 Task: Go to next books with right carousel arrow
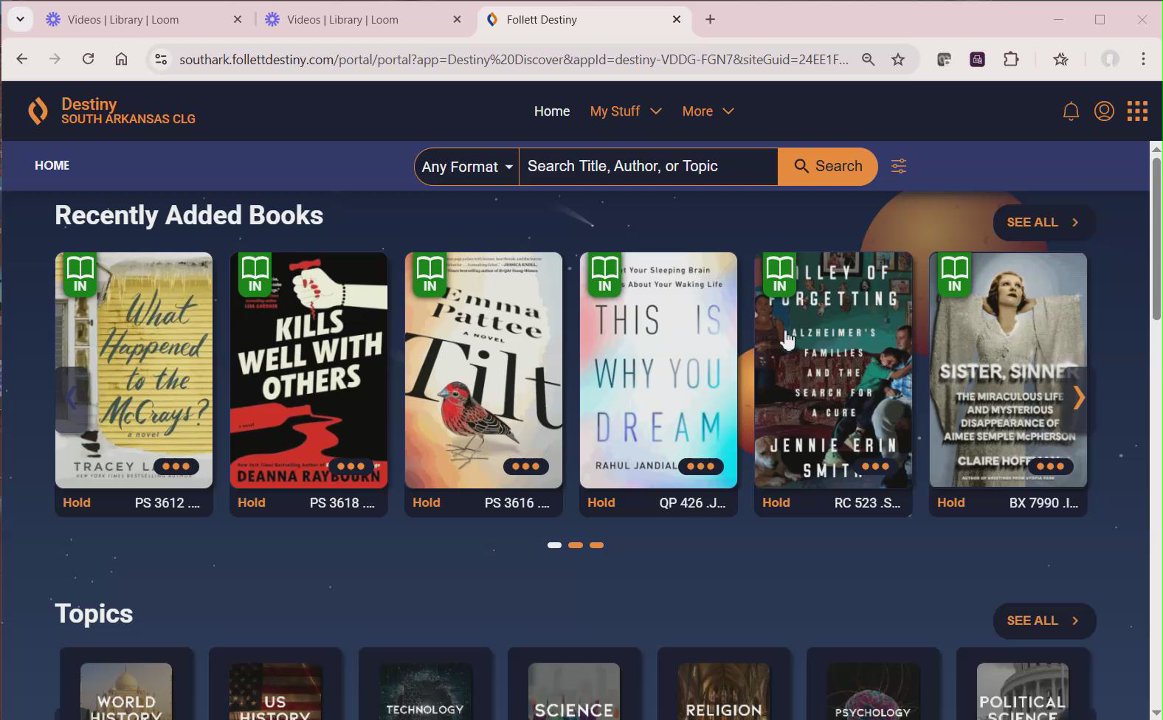click(x=1078, y=398)
